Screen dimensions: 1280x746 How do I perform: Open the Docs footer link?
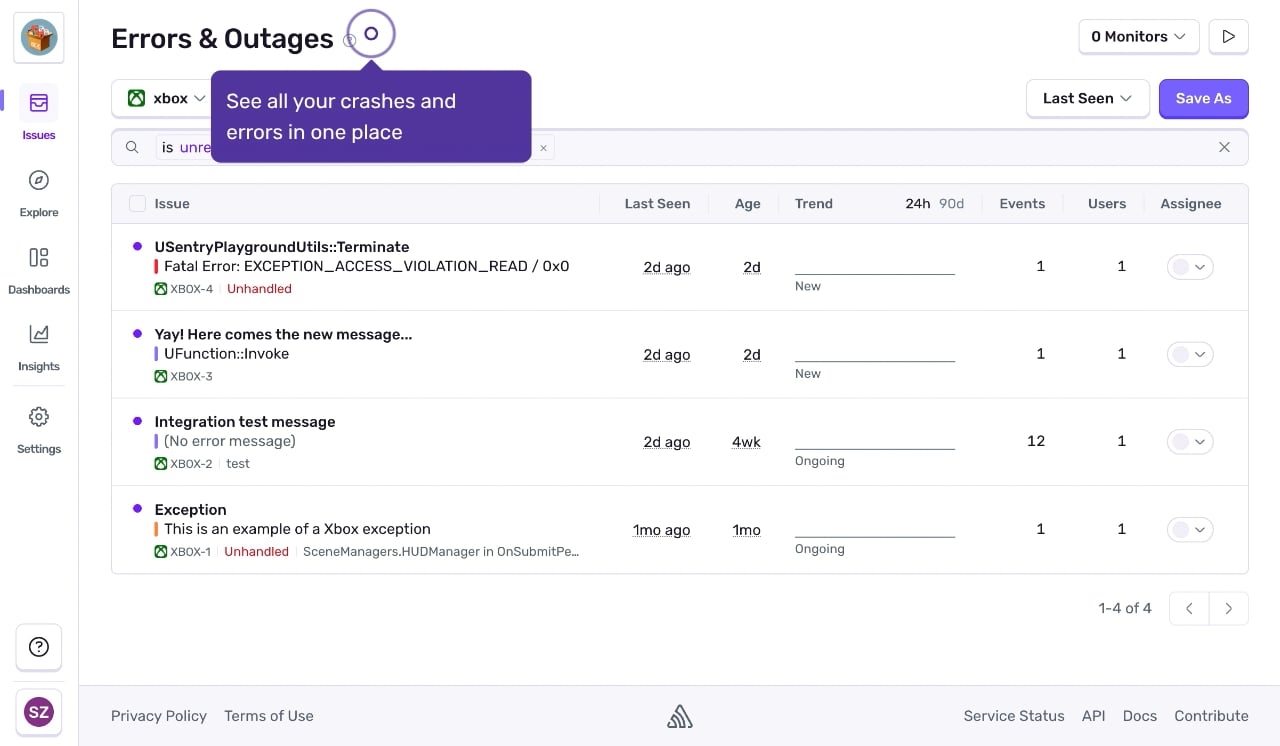pyautogui.click(x=1140, y=716)
